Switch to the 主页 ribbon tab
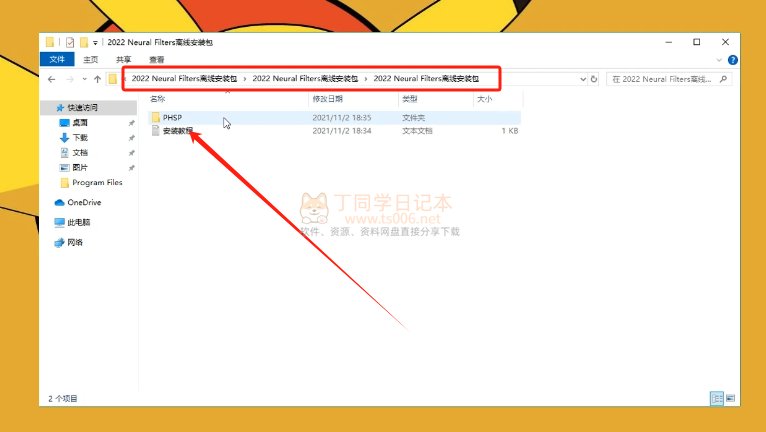 pyautogui.click(x=90, y=60)
